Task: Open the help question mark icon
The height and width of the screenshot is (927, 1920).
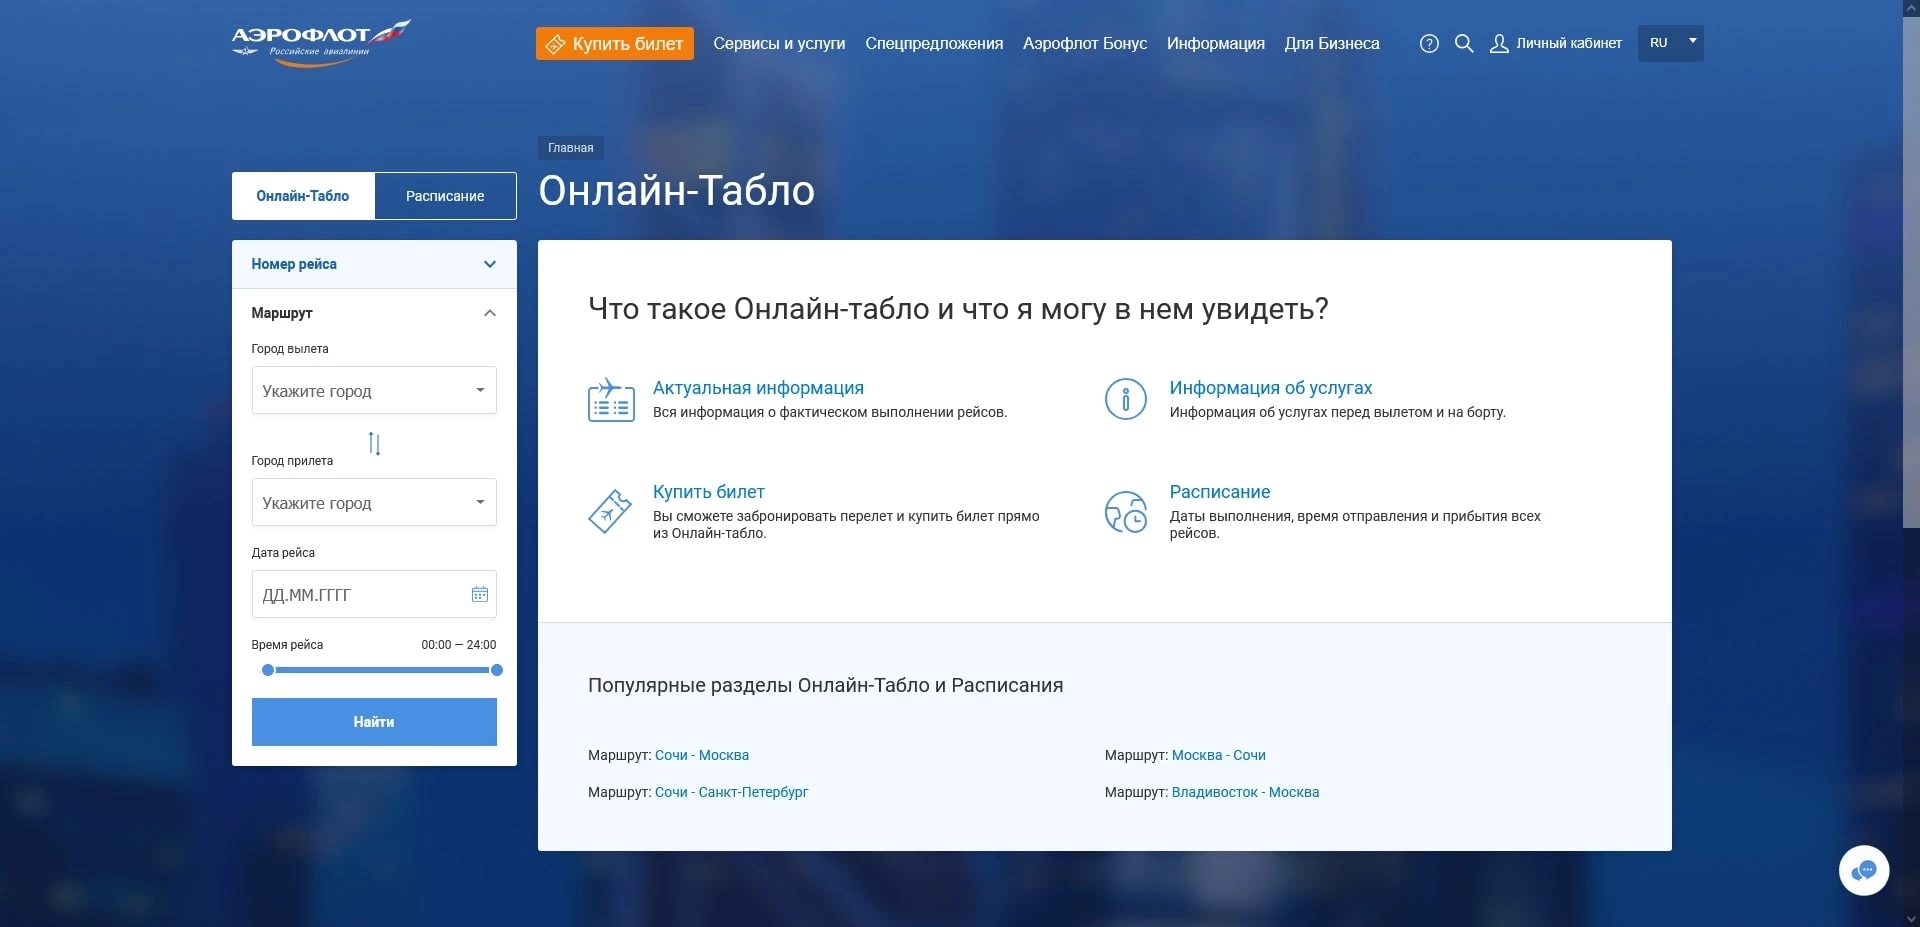Action: pos(1429,44)
